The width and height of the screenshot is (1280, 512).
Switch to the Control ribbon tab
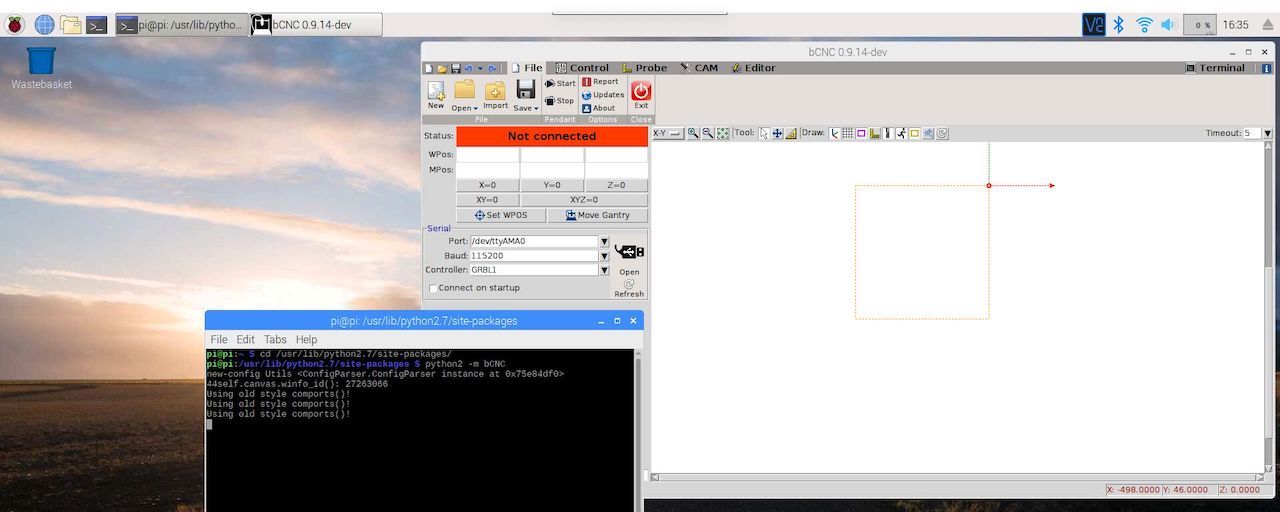[x=582, y=68]
